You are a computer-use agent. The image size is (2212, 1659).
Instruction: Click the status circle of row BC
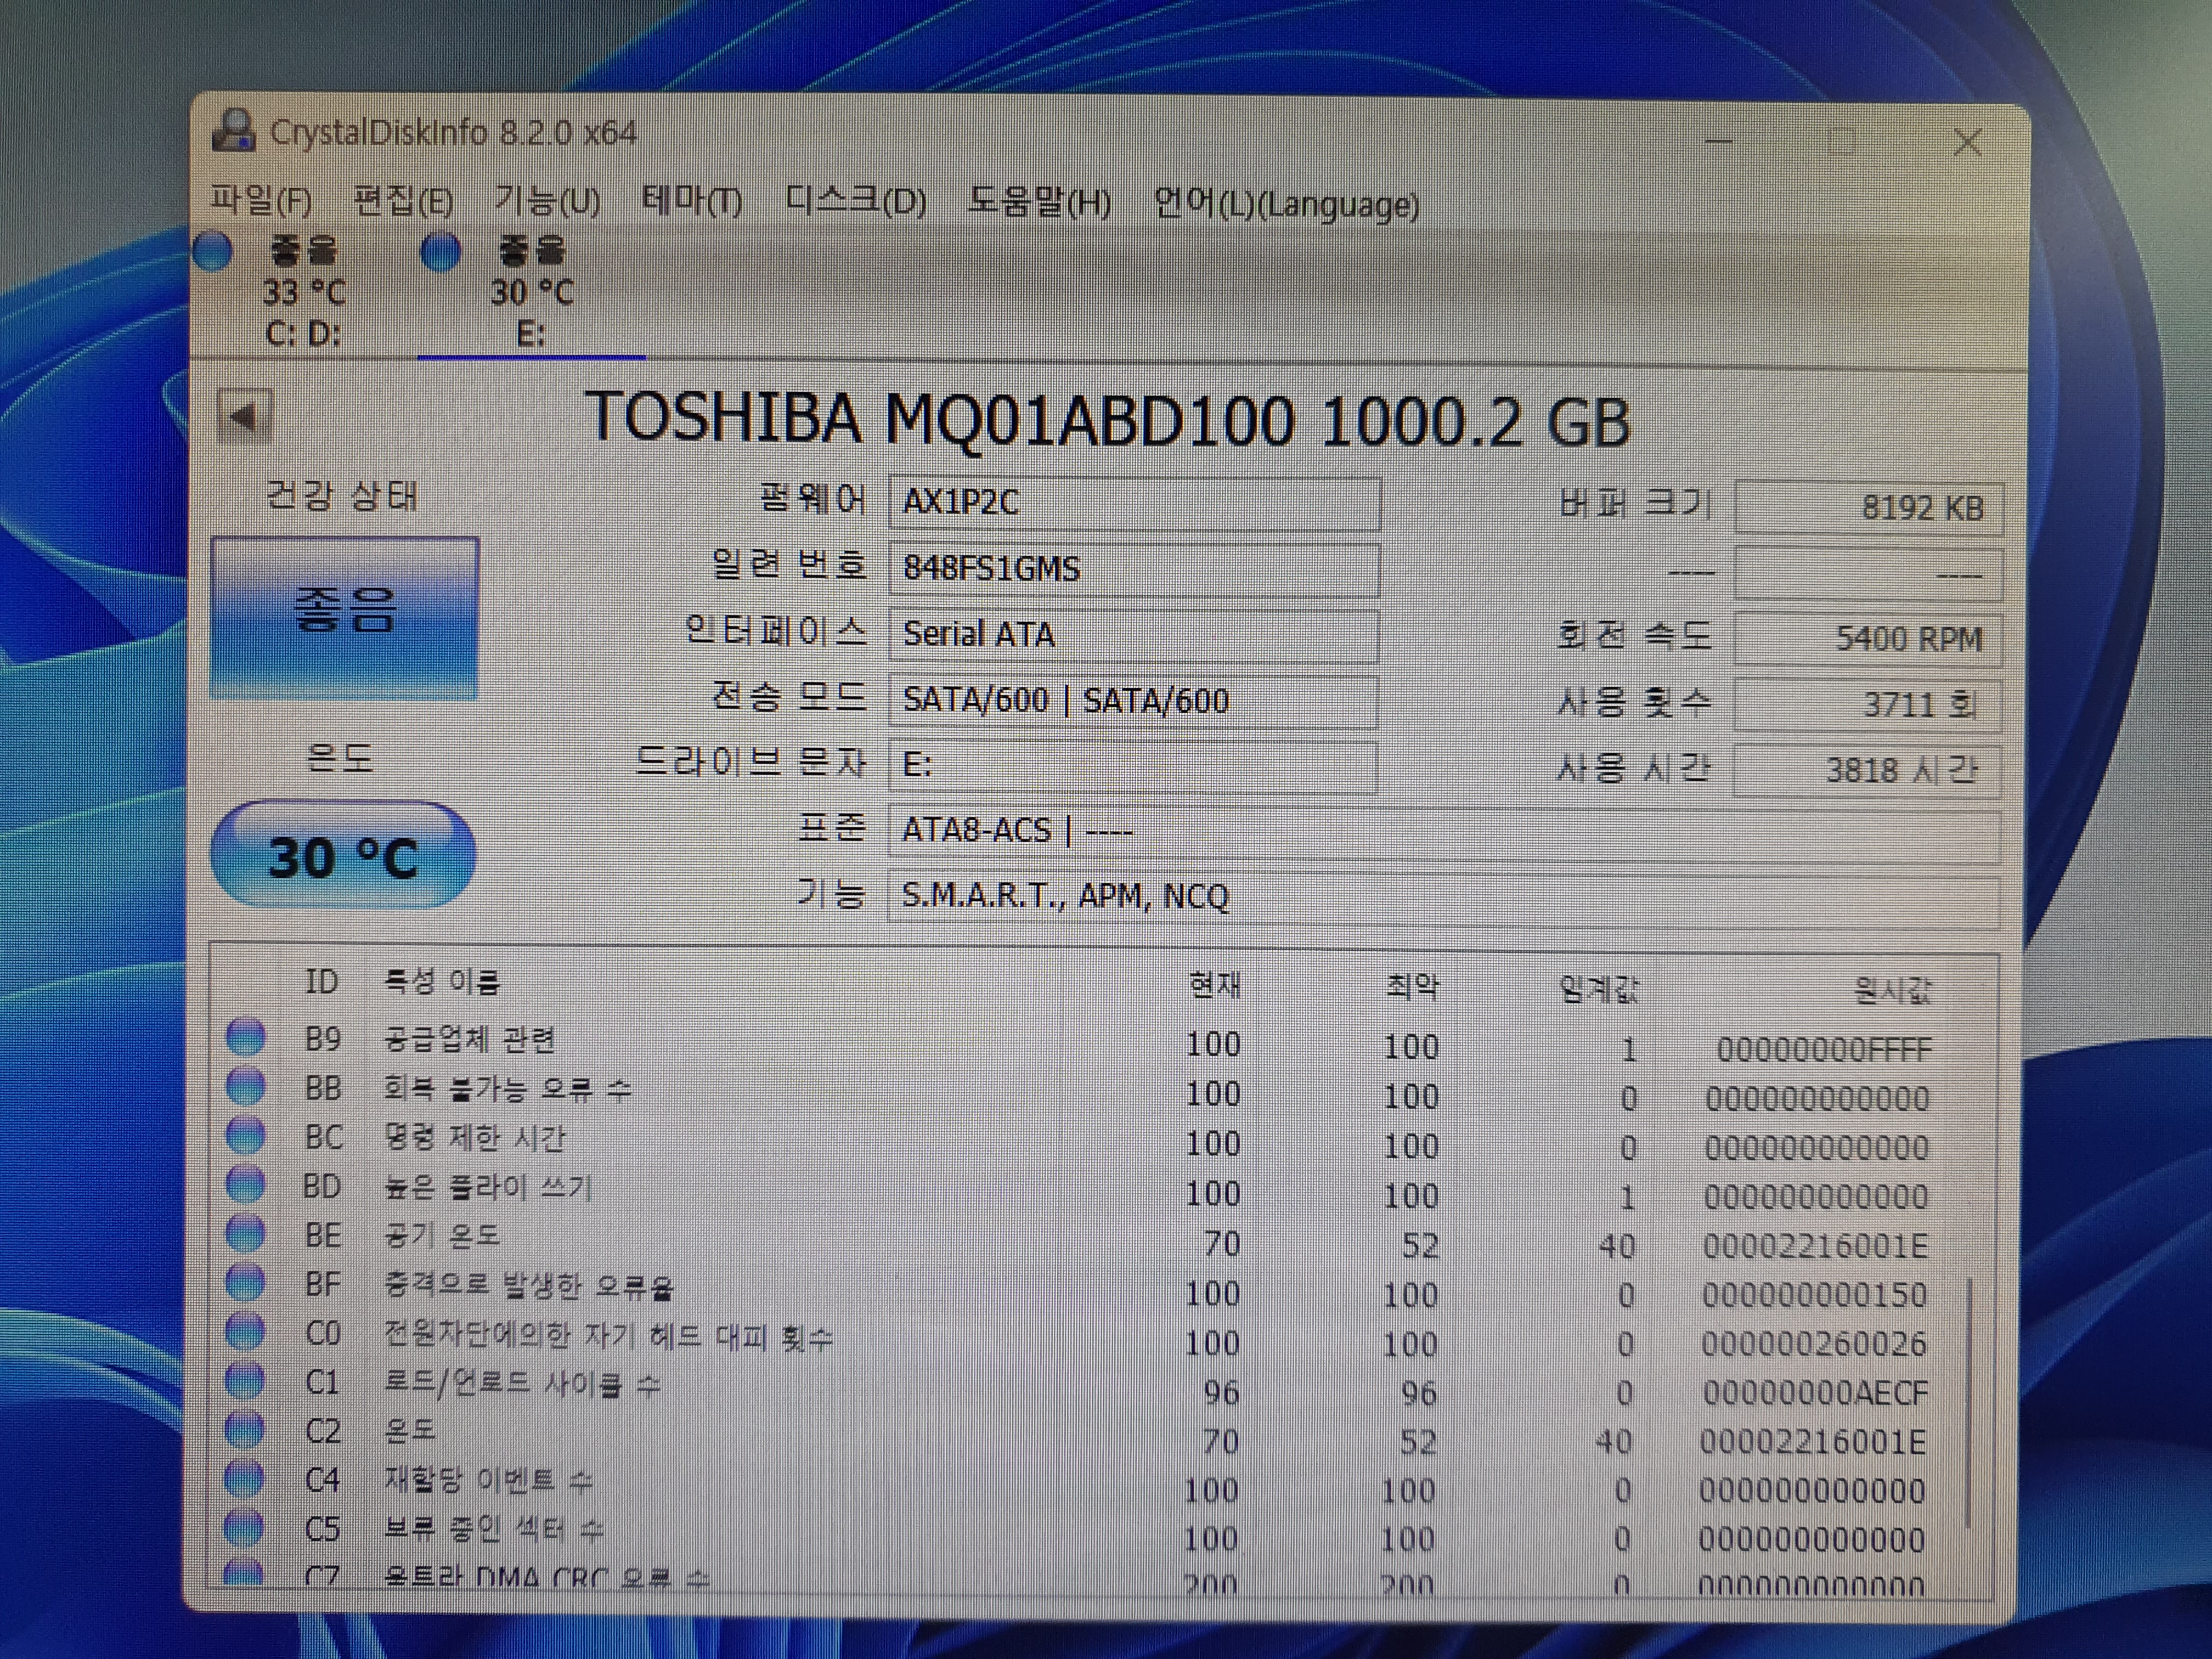point(246,1135)
